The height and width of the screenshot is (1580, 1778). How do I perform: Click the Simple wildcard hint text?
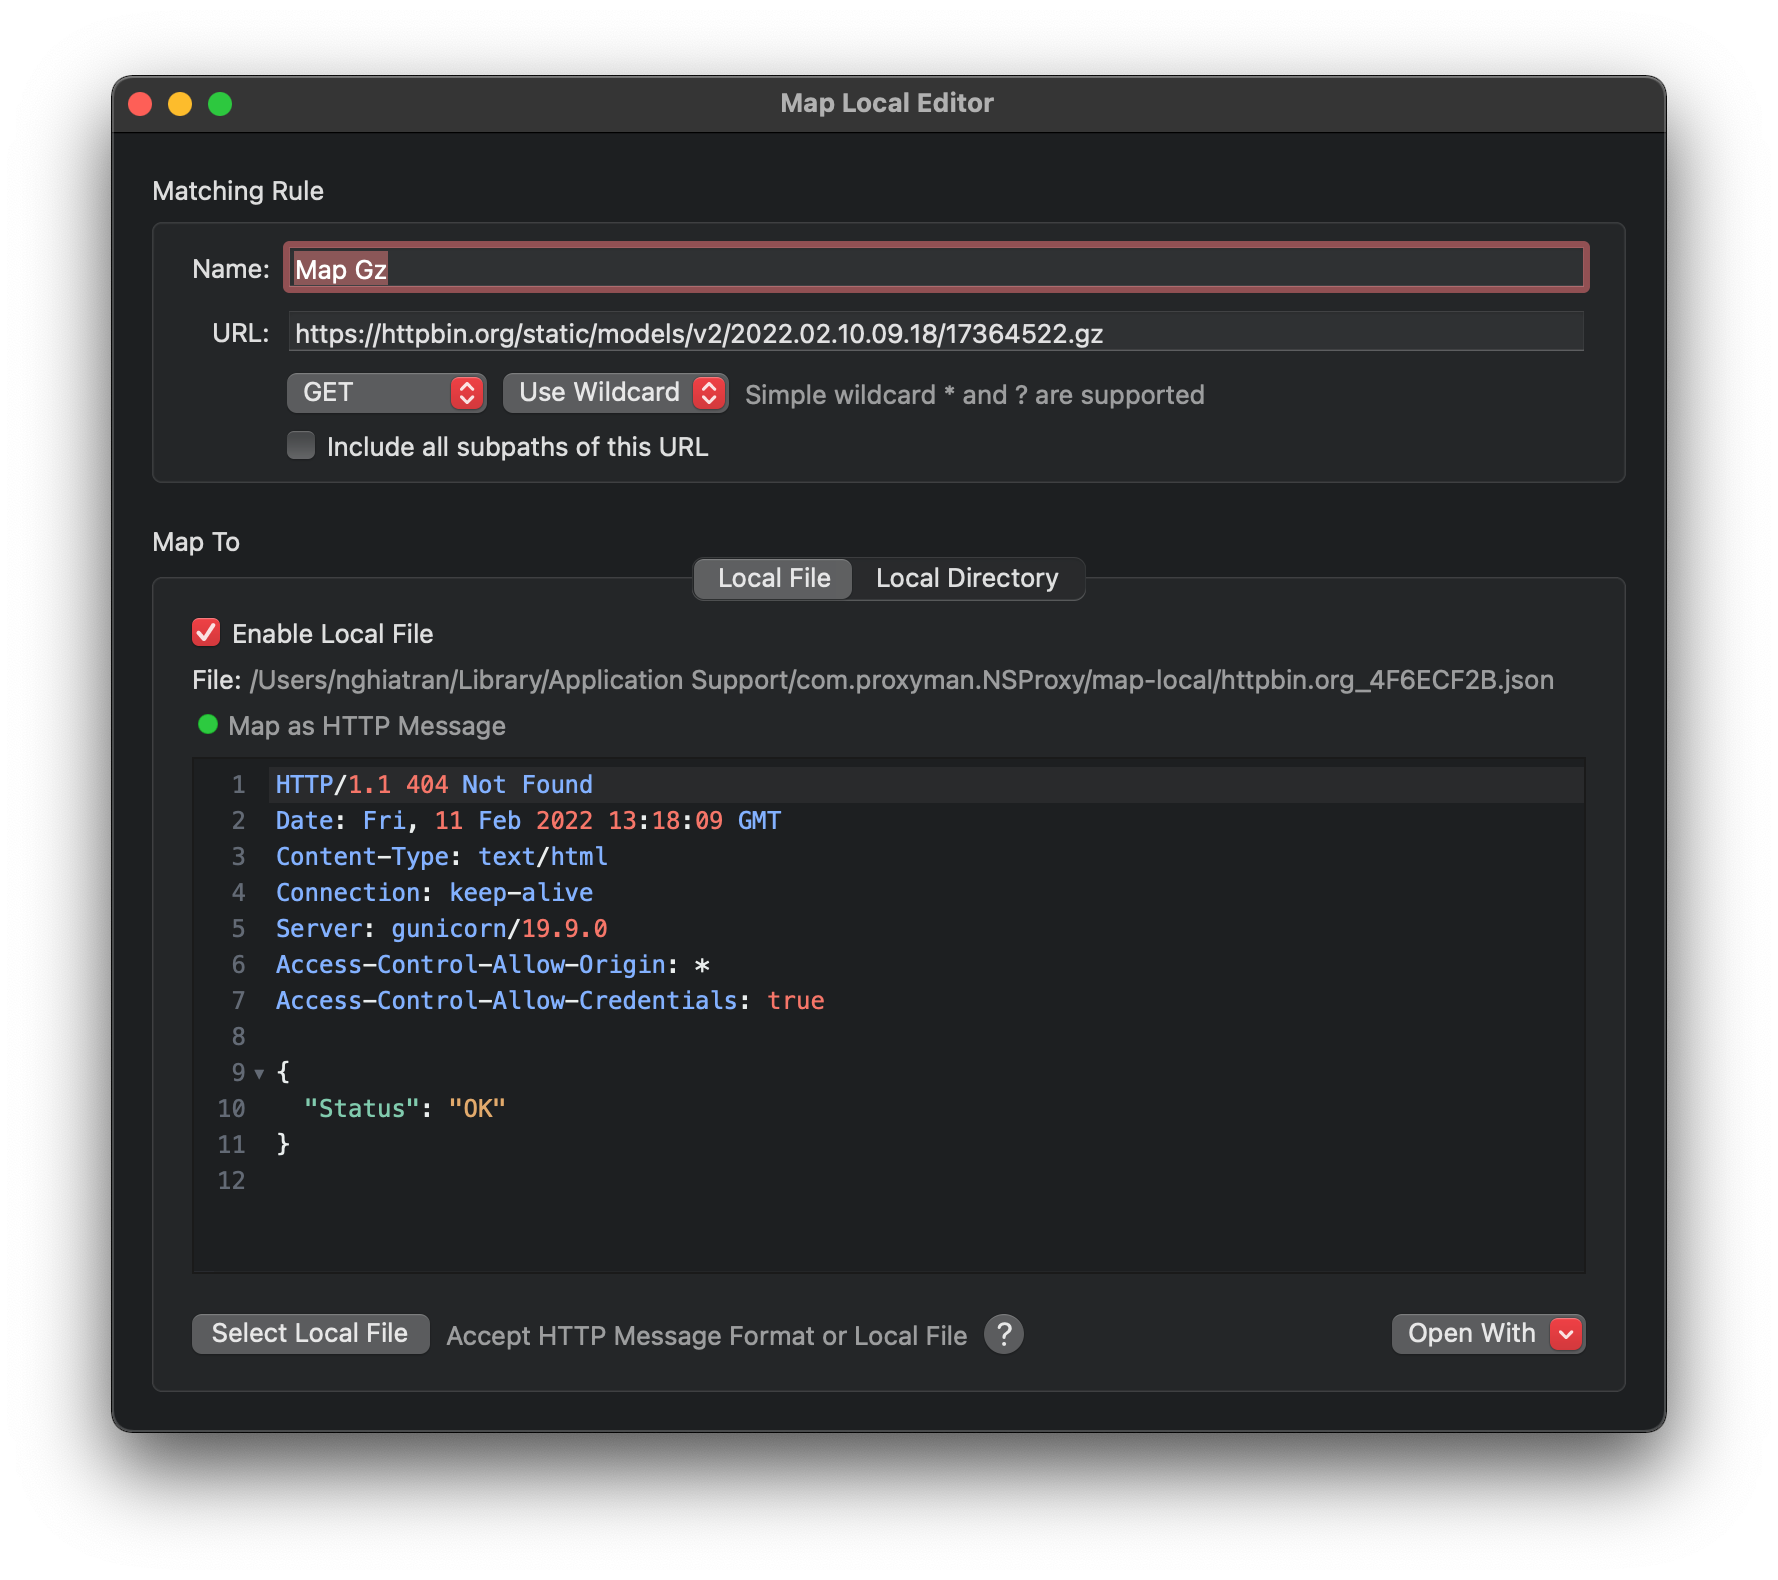[975, 395]
